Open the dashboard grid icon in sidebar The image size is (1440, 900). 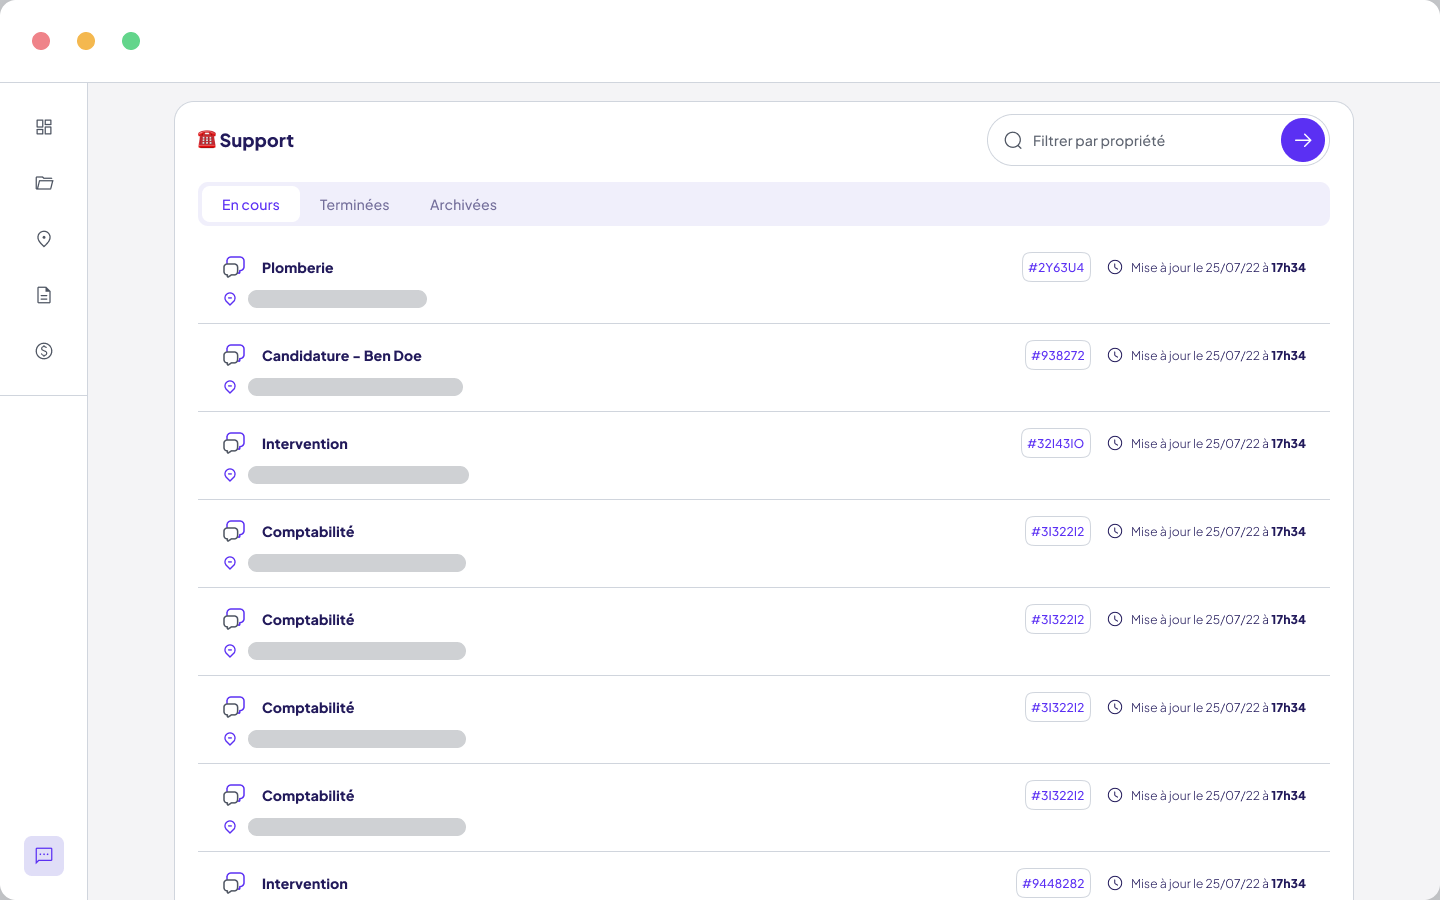[x=44, y=127]
